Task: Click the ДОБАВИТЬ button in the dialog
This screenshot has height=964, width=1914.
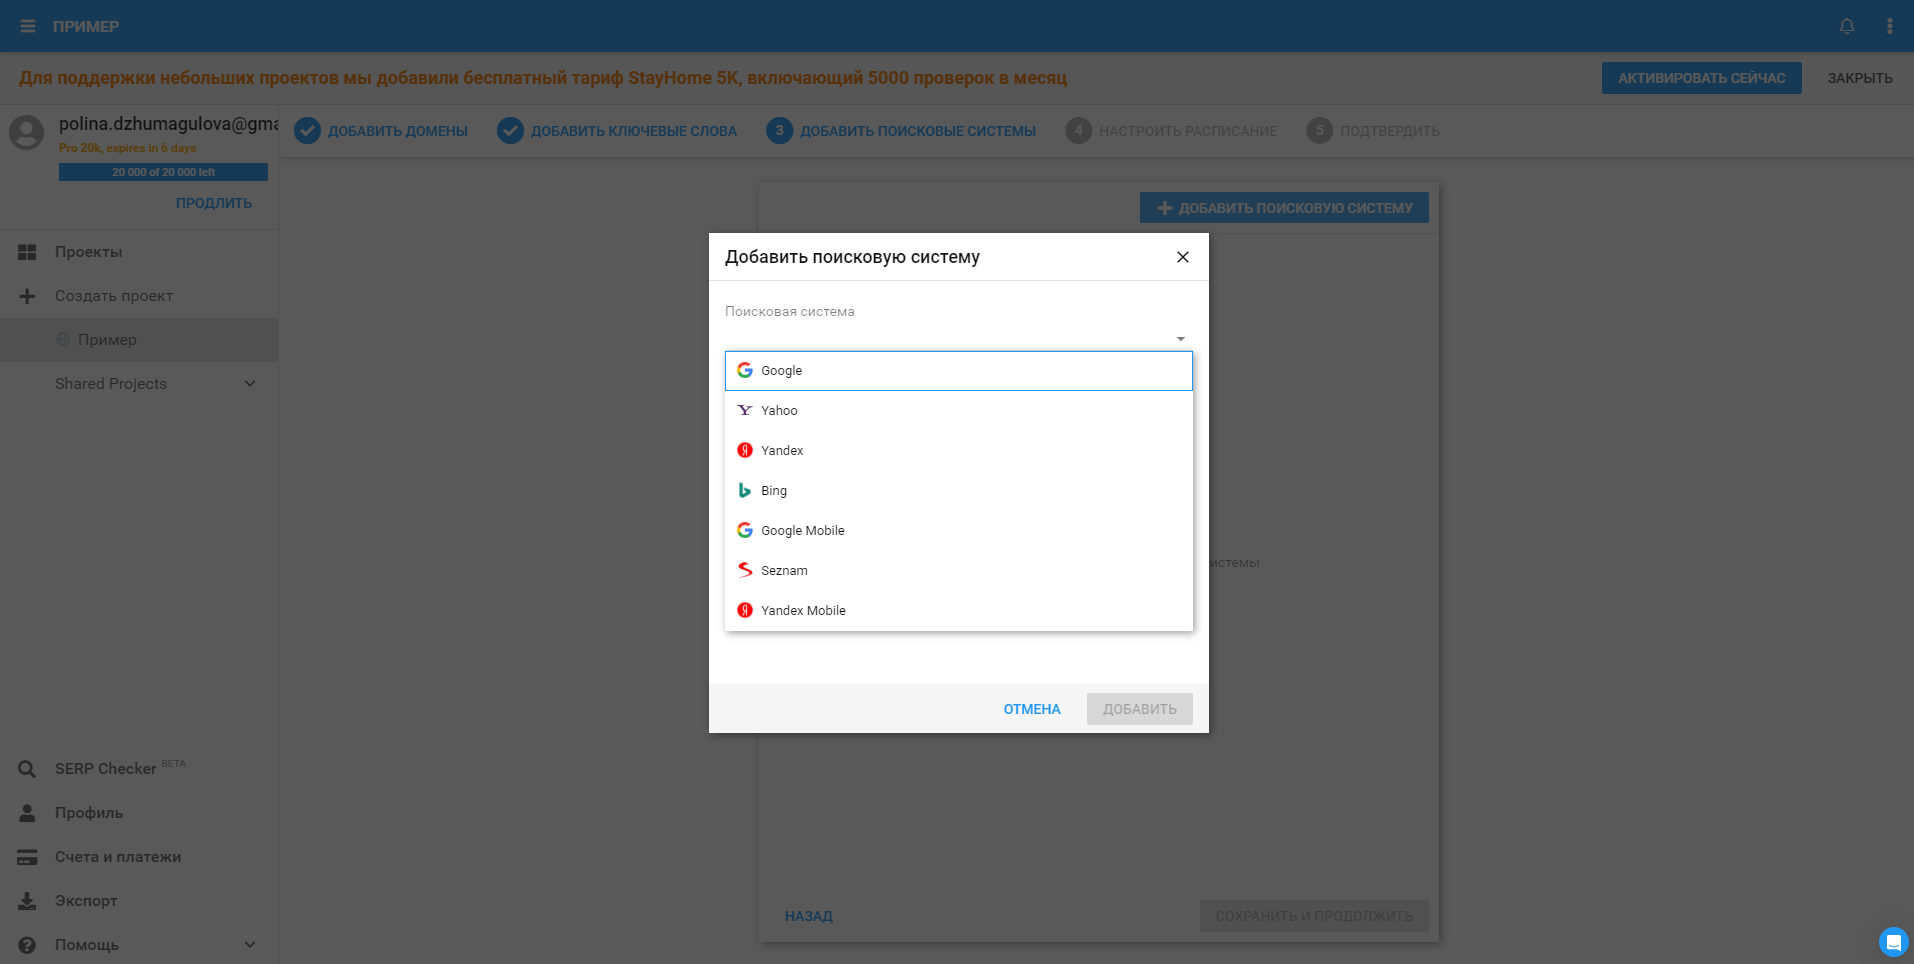Action: pos(1140,709)
